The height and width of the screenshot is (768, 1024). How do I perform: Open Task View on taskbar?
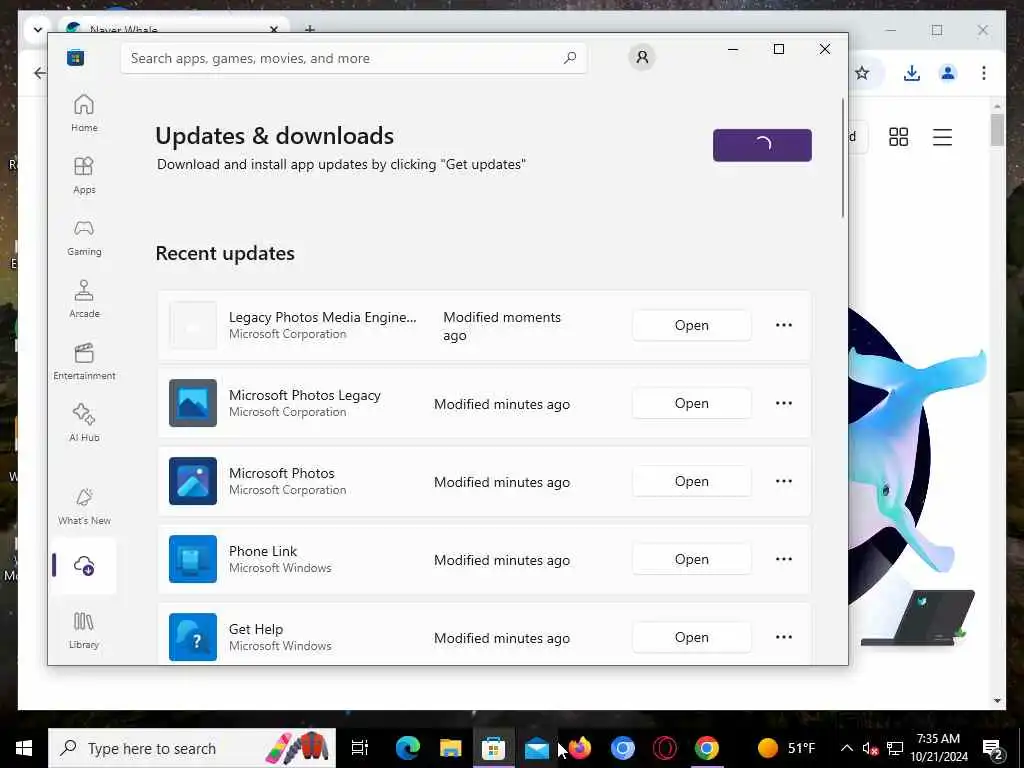click(x=360, y=748)
